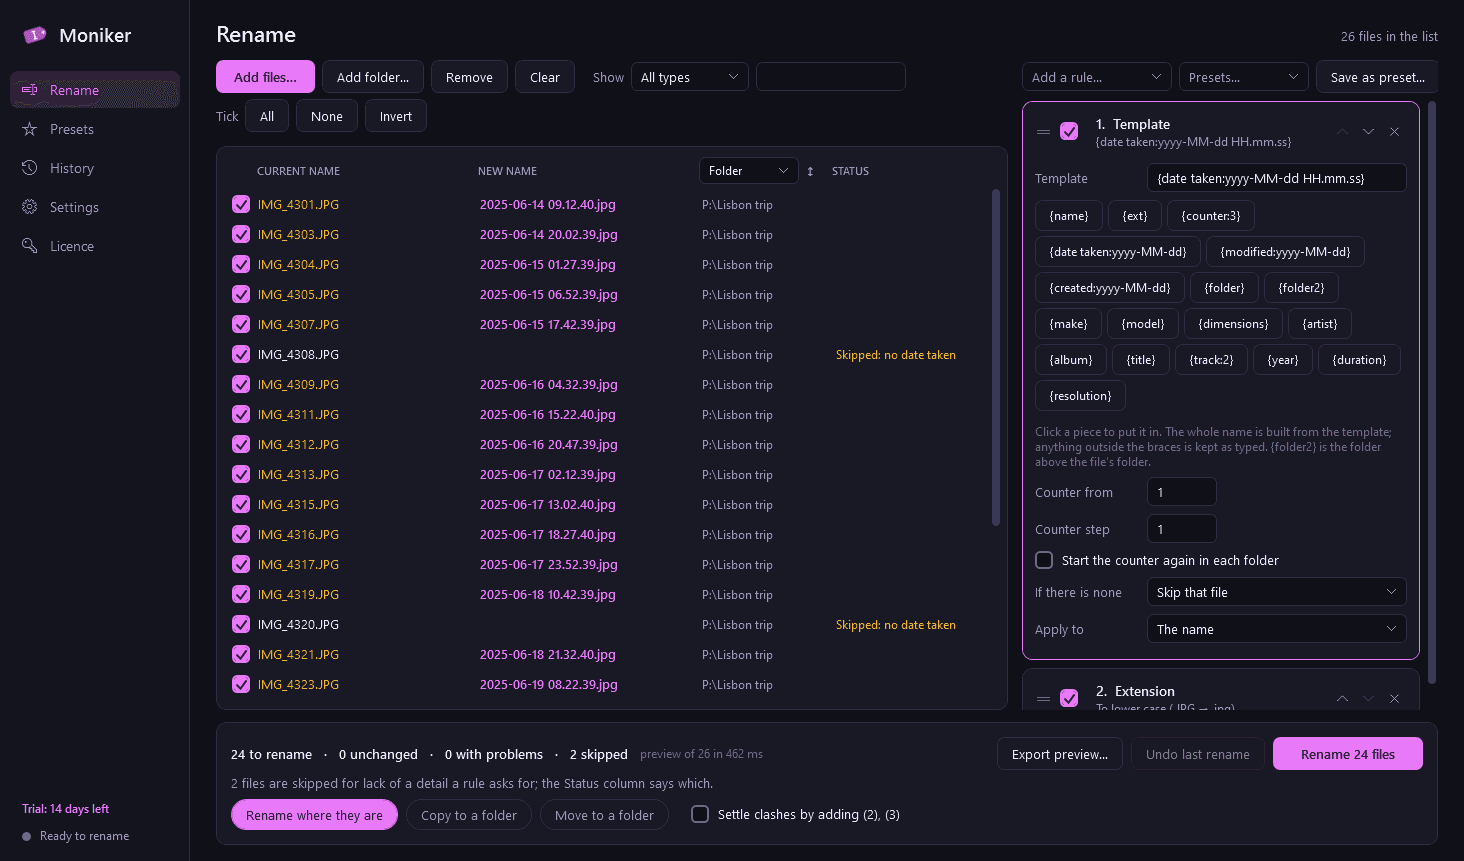Select the Rename where they are mode
Image resolution: width=1464 pixels, height=861 pixels.
coord(314,815)
